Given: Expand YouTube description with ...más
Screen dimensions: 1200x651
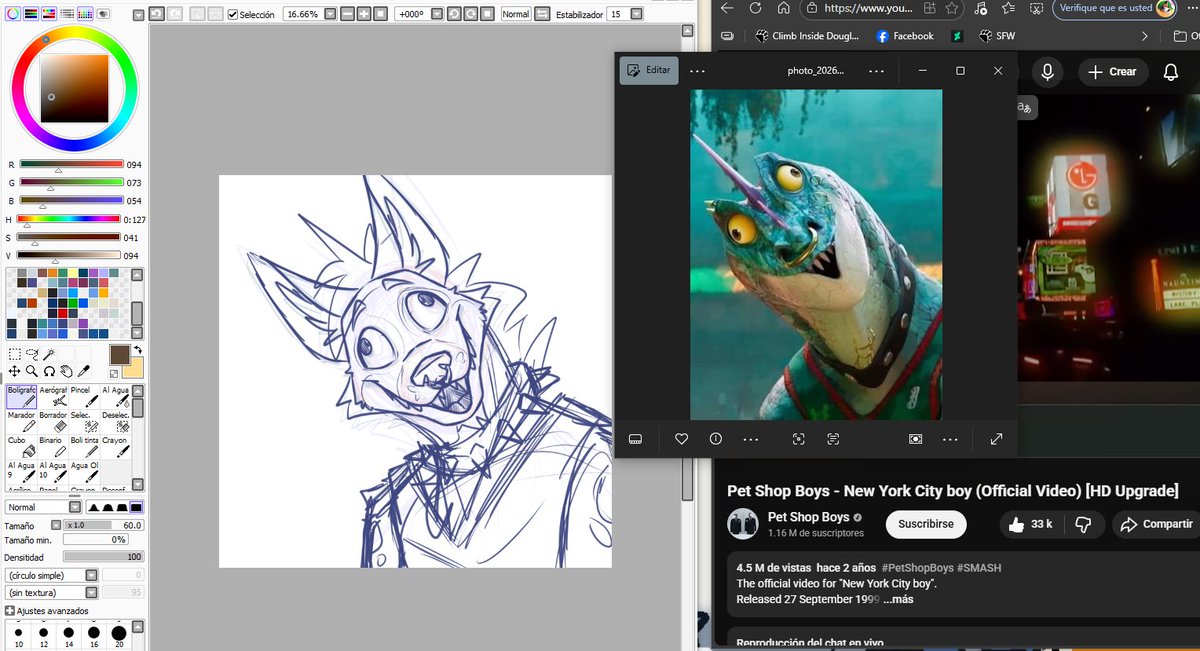Looking at the screenshot, I should (898, 599).
